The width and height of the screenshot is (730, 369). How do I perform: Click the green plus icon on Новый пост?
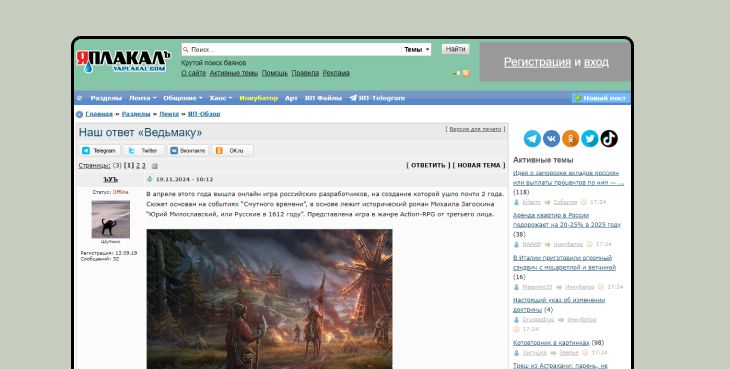coord(578,98)
